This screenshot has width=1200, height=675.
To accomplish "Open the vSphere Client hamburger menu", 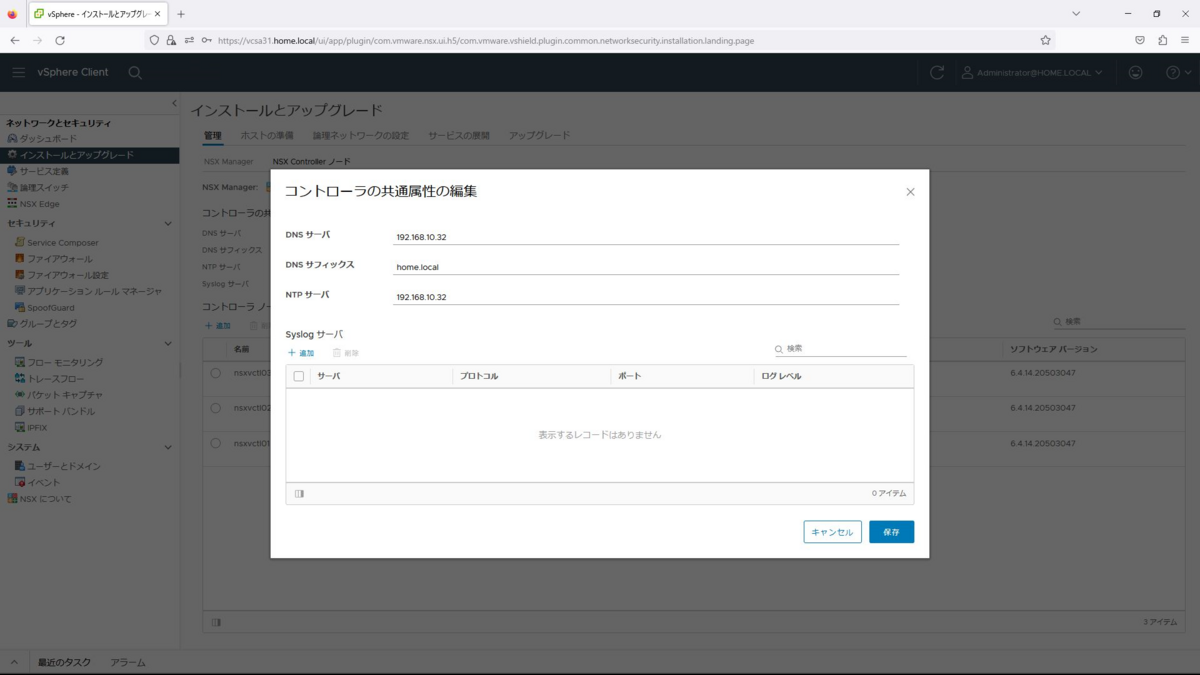I will click(x=19, y=72).
